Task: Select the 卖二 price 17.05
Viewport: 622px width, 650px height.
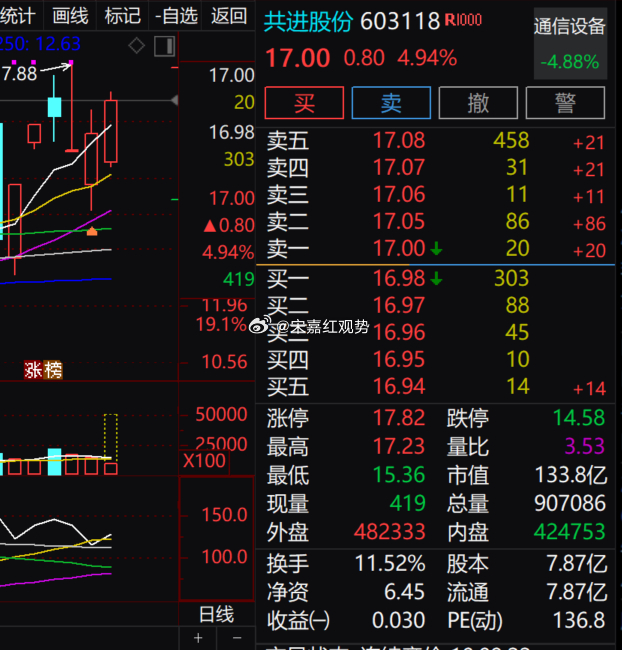Action: click(399, 221)
